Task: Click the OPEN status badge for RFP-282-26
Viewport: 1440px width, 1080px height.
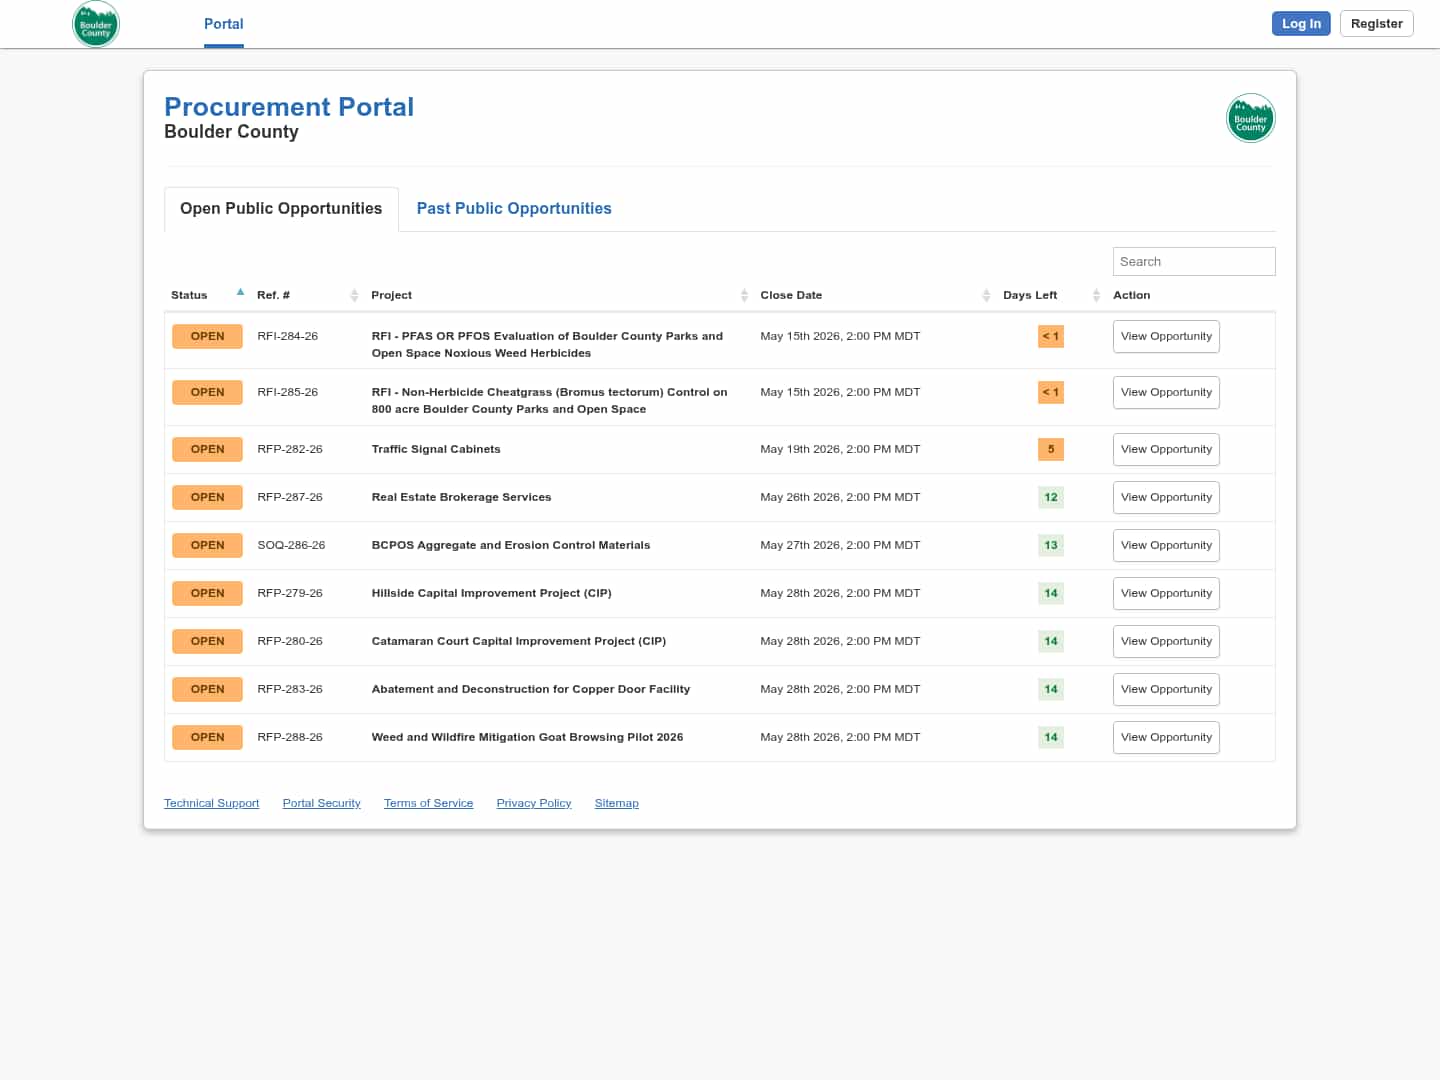Action: coord(207,449)
